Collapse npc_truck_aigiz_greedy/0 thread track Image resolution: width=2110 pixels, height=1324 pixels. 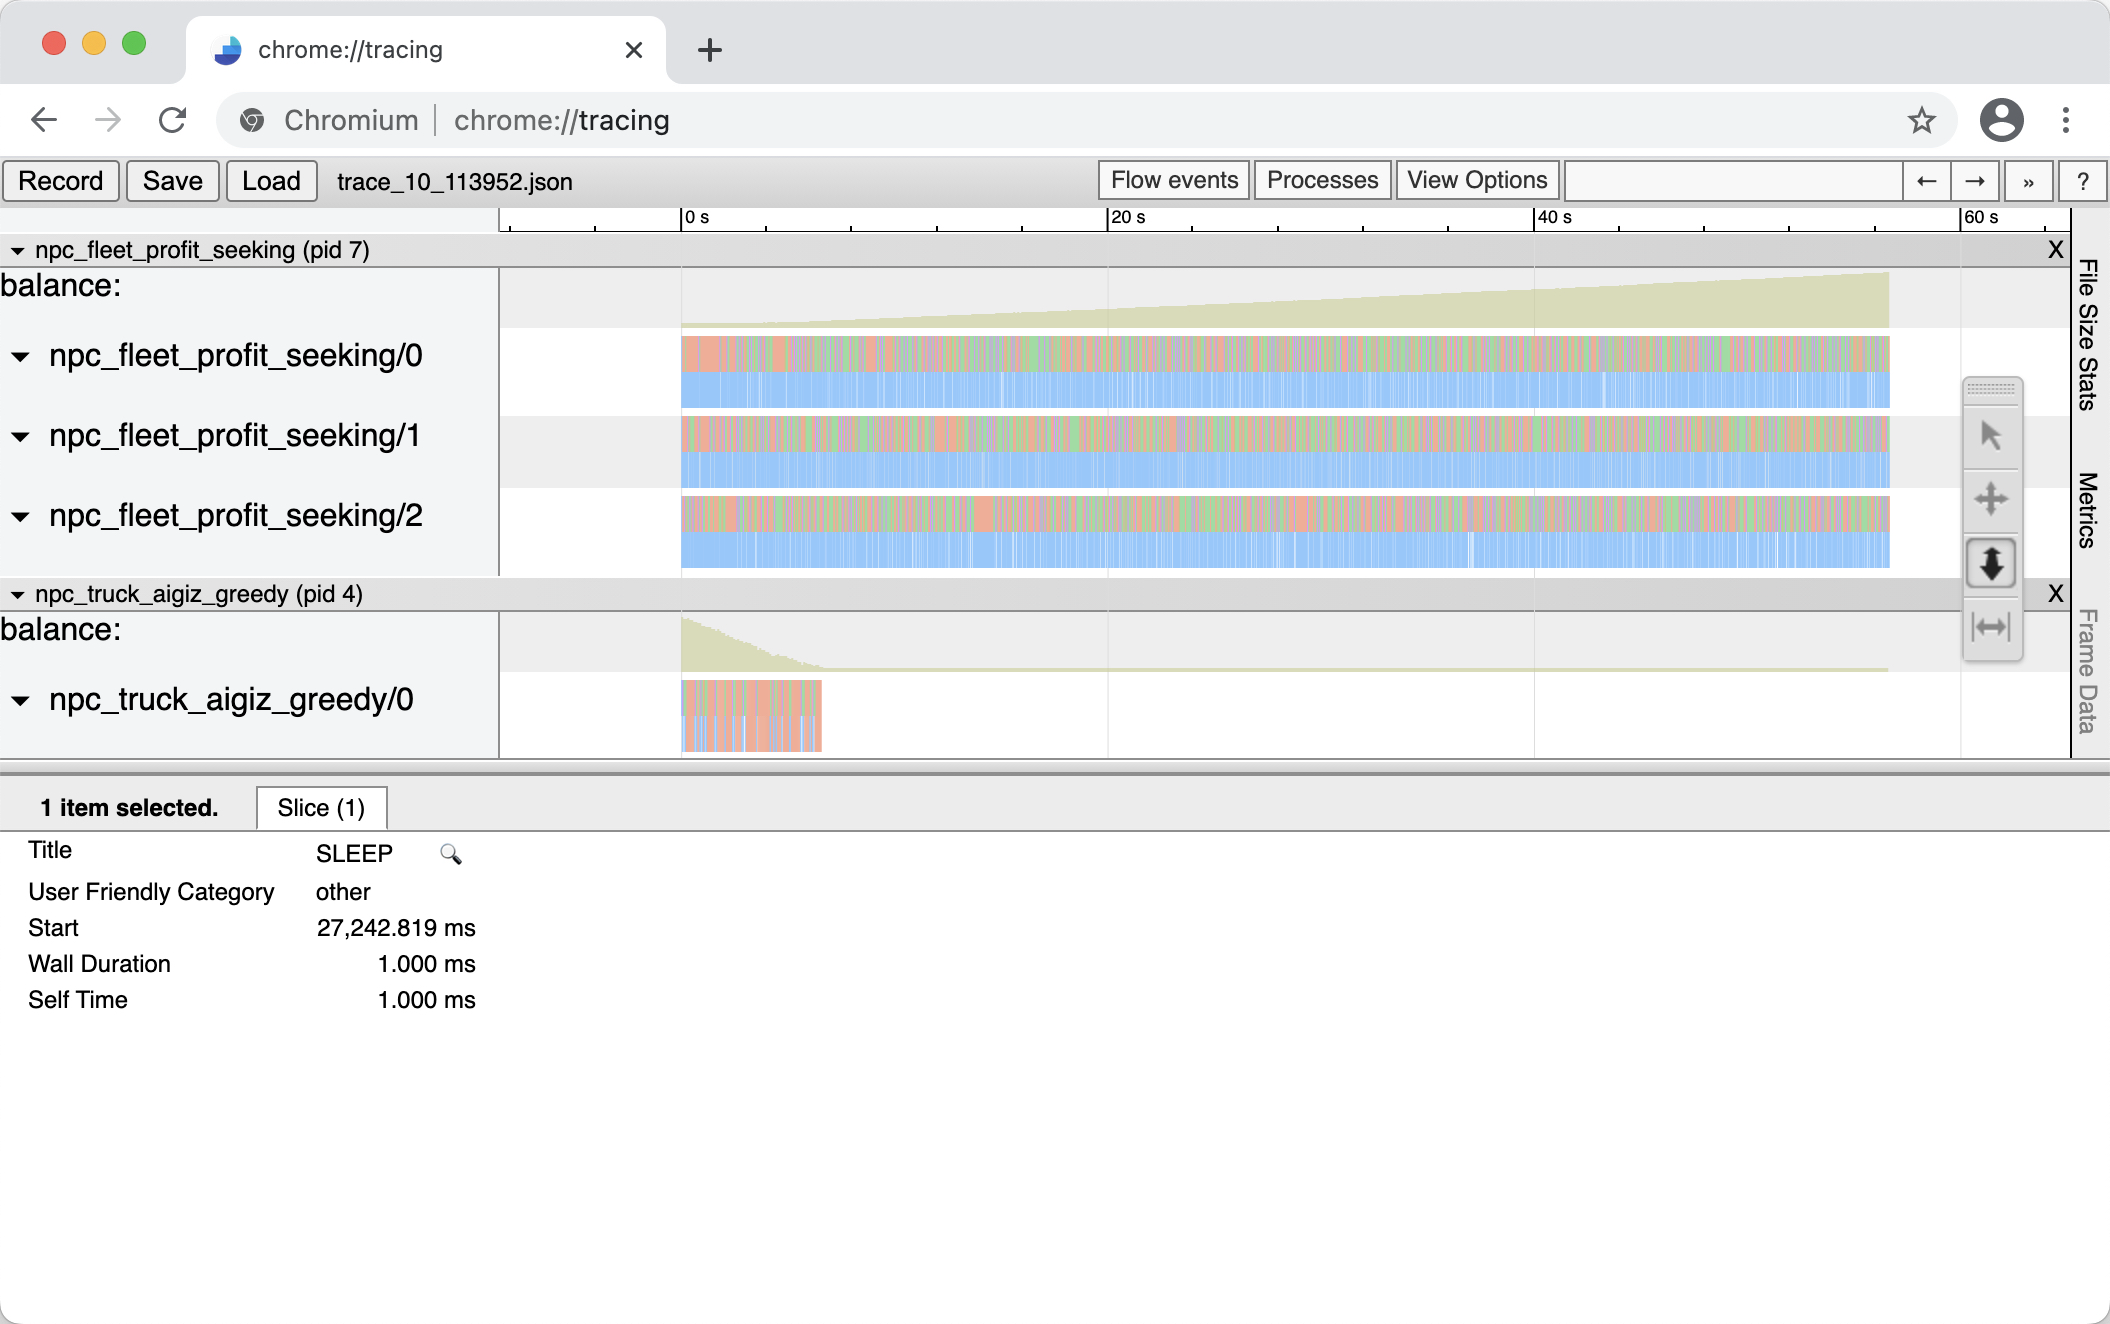pyautogui.click(x=20, y=701)
